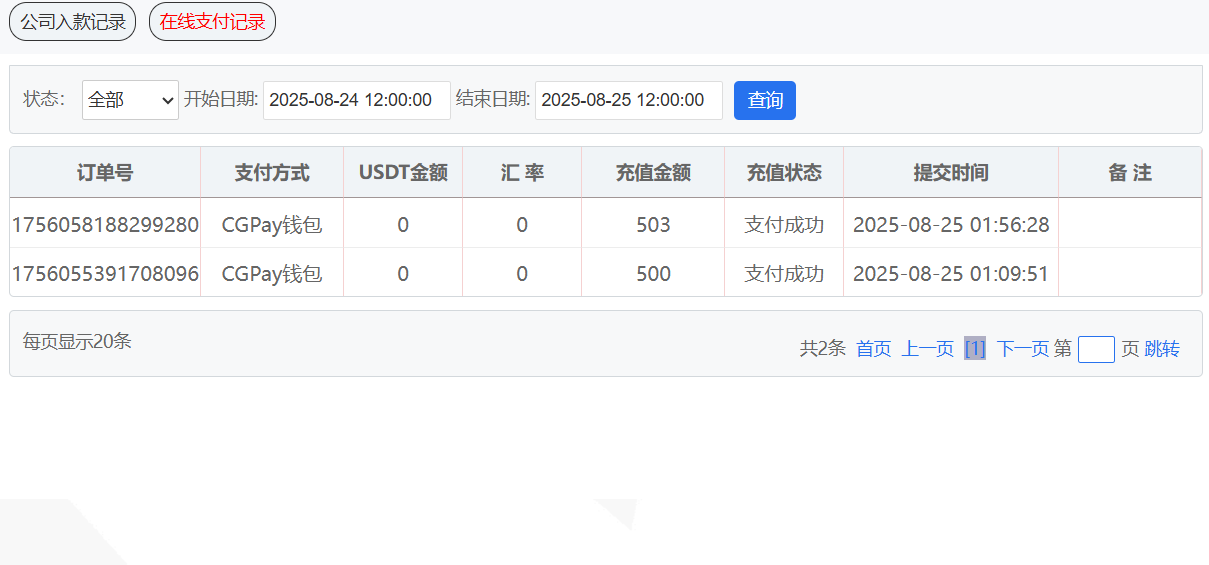1209x565 pixels.
Task: Click the 跳转 jump link
Action: pos(1162,349)
